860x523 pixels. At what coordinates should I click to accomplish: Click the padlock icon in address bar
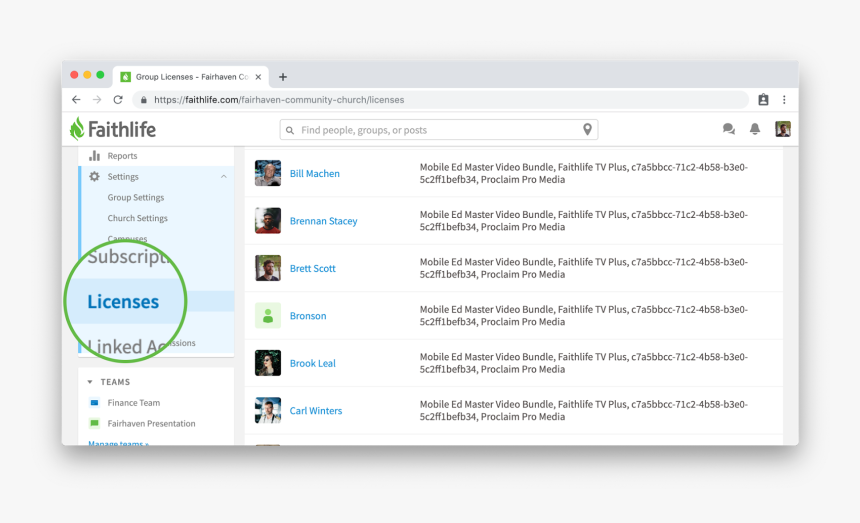(x=144, y=100)
